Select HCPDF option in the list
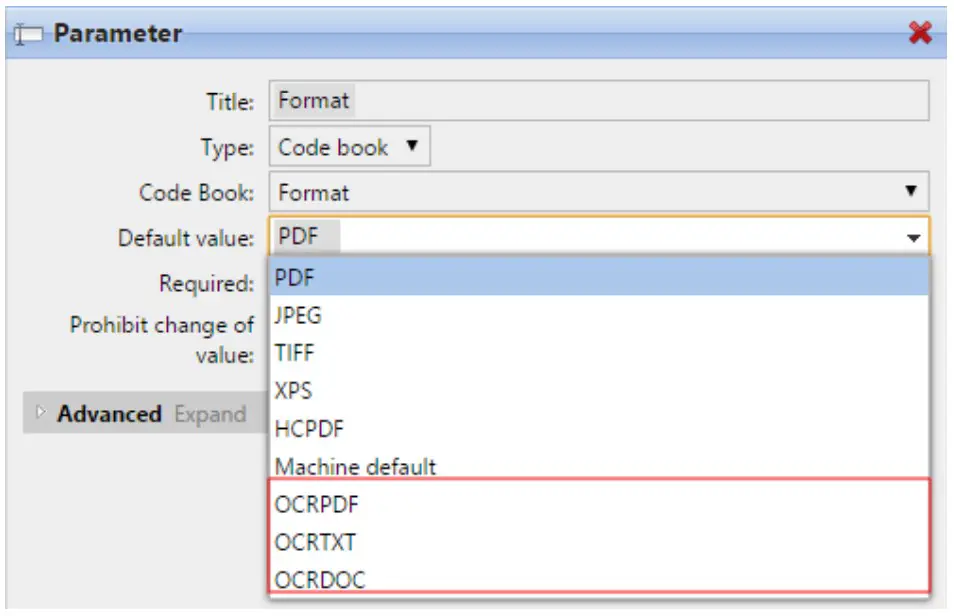954x616 pixels. tap(598, 429)
